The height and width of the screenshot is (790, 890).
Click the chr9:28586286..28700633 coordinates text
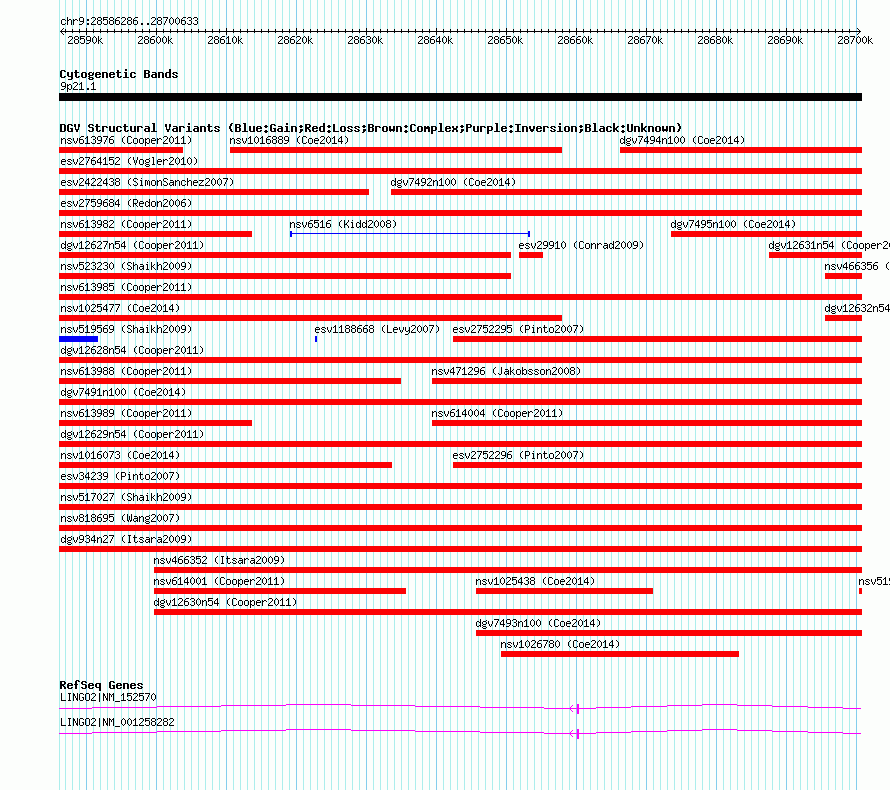point(129,21)
